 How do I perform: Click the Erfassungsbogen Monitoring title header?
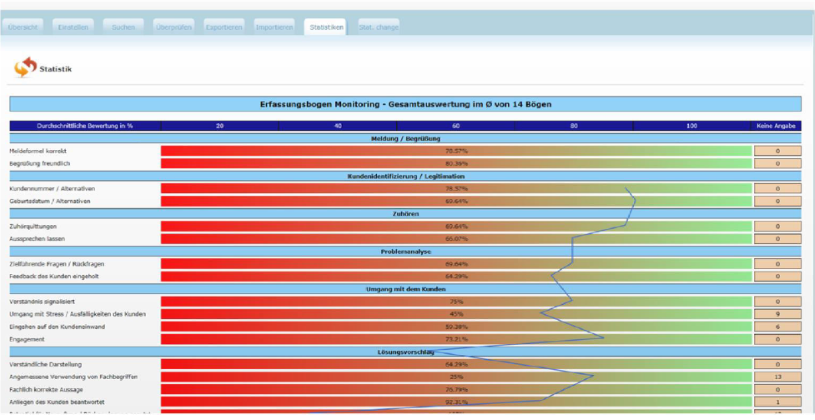coord(405,104)
